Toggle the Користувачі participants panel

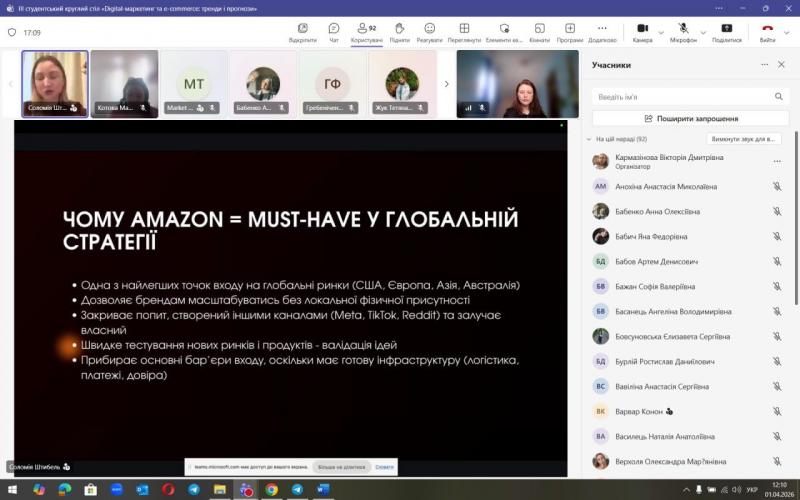point(366,32)
